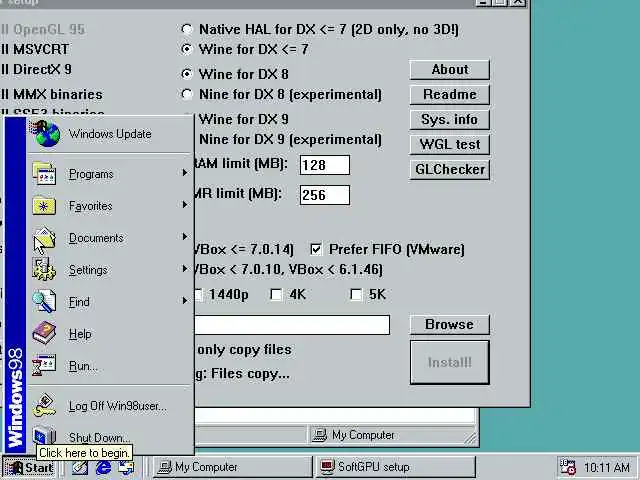Click the Shut Down monitor icon
The height and width of the screenshot is (480, 640).
tap(44, 436)
